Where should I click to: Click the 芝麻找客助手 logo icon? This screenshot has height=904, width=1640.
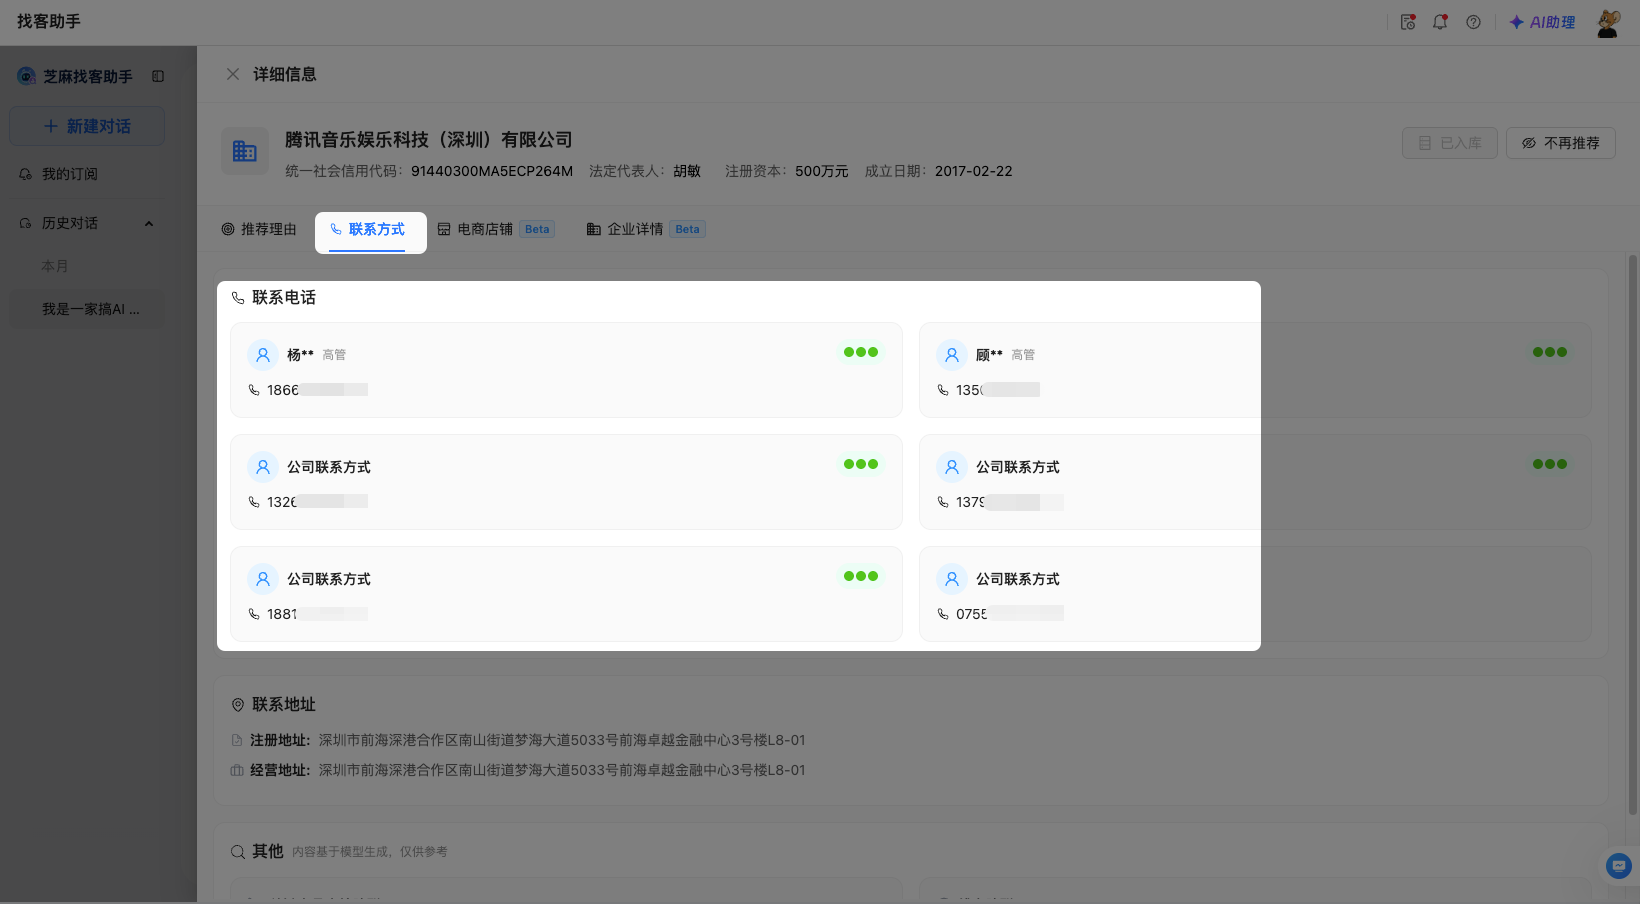point(26,76)
